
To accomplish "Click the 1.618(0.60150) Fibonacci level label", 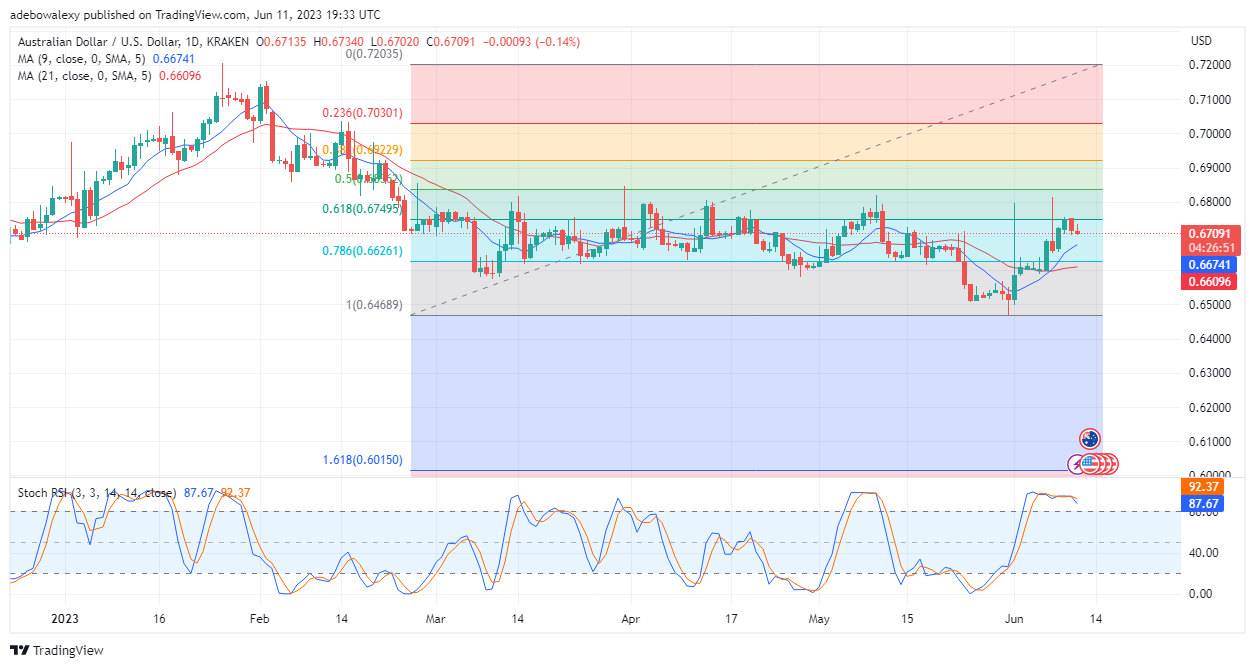I will point(363,460).
